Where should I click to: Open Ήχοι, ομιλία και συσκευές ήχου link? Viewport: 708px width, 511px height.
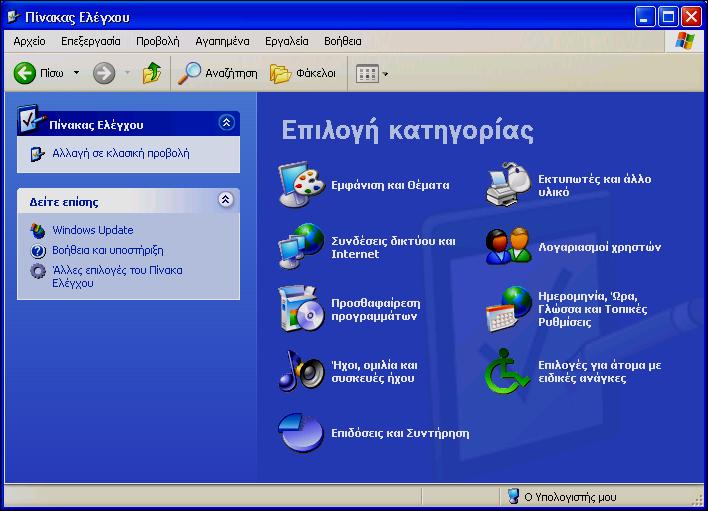coord(374,372)
